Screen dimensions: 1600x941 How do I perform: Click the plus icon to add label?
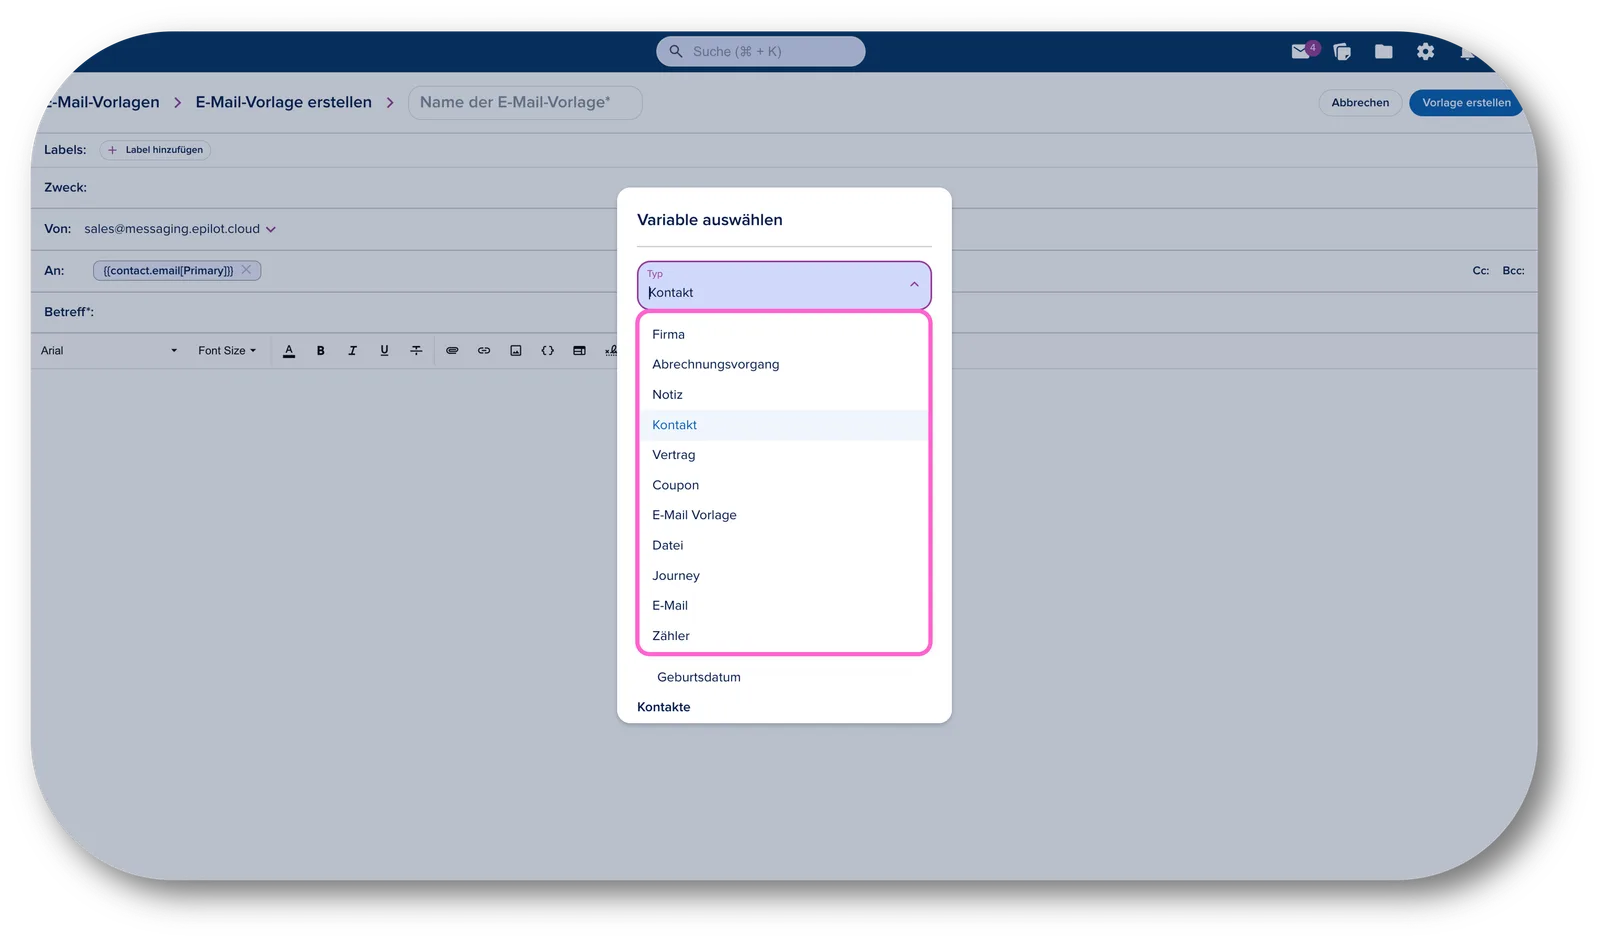click(112, 150)
